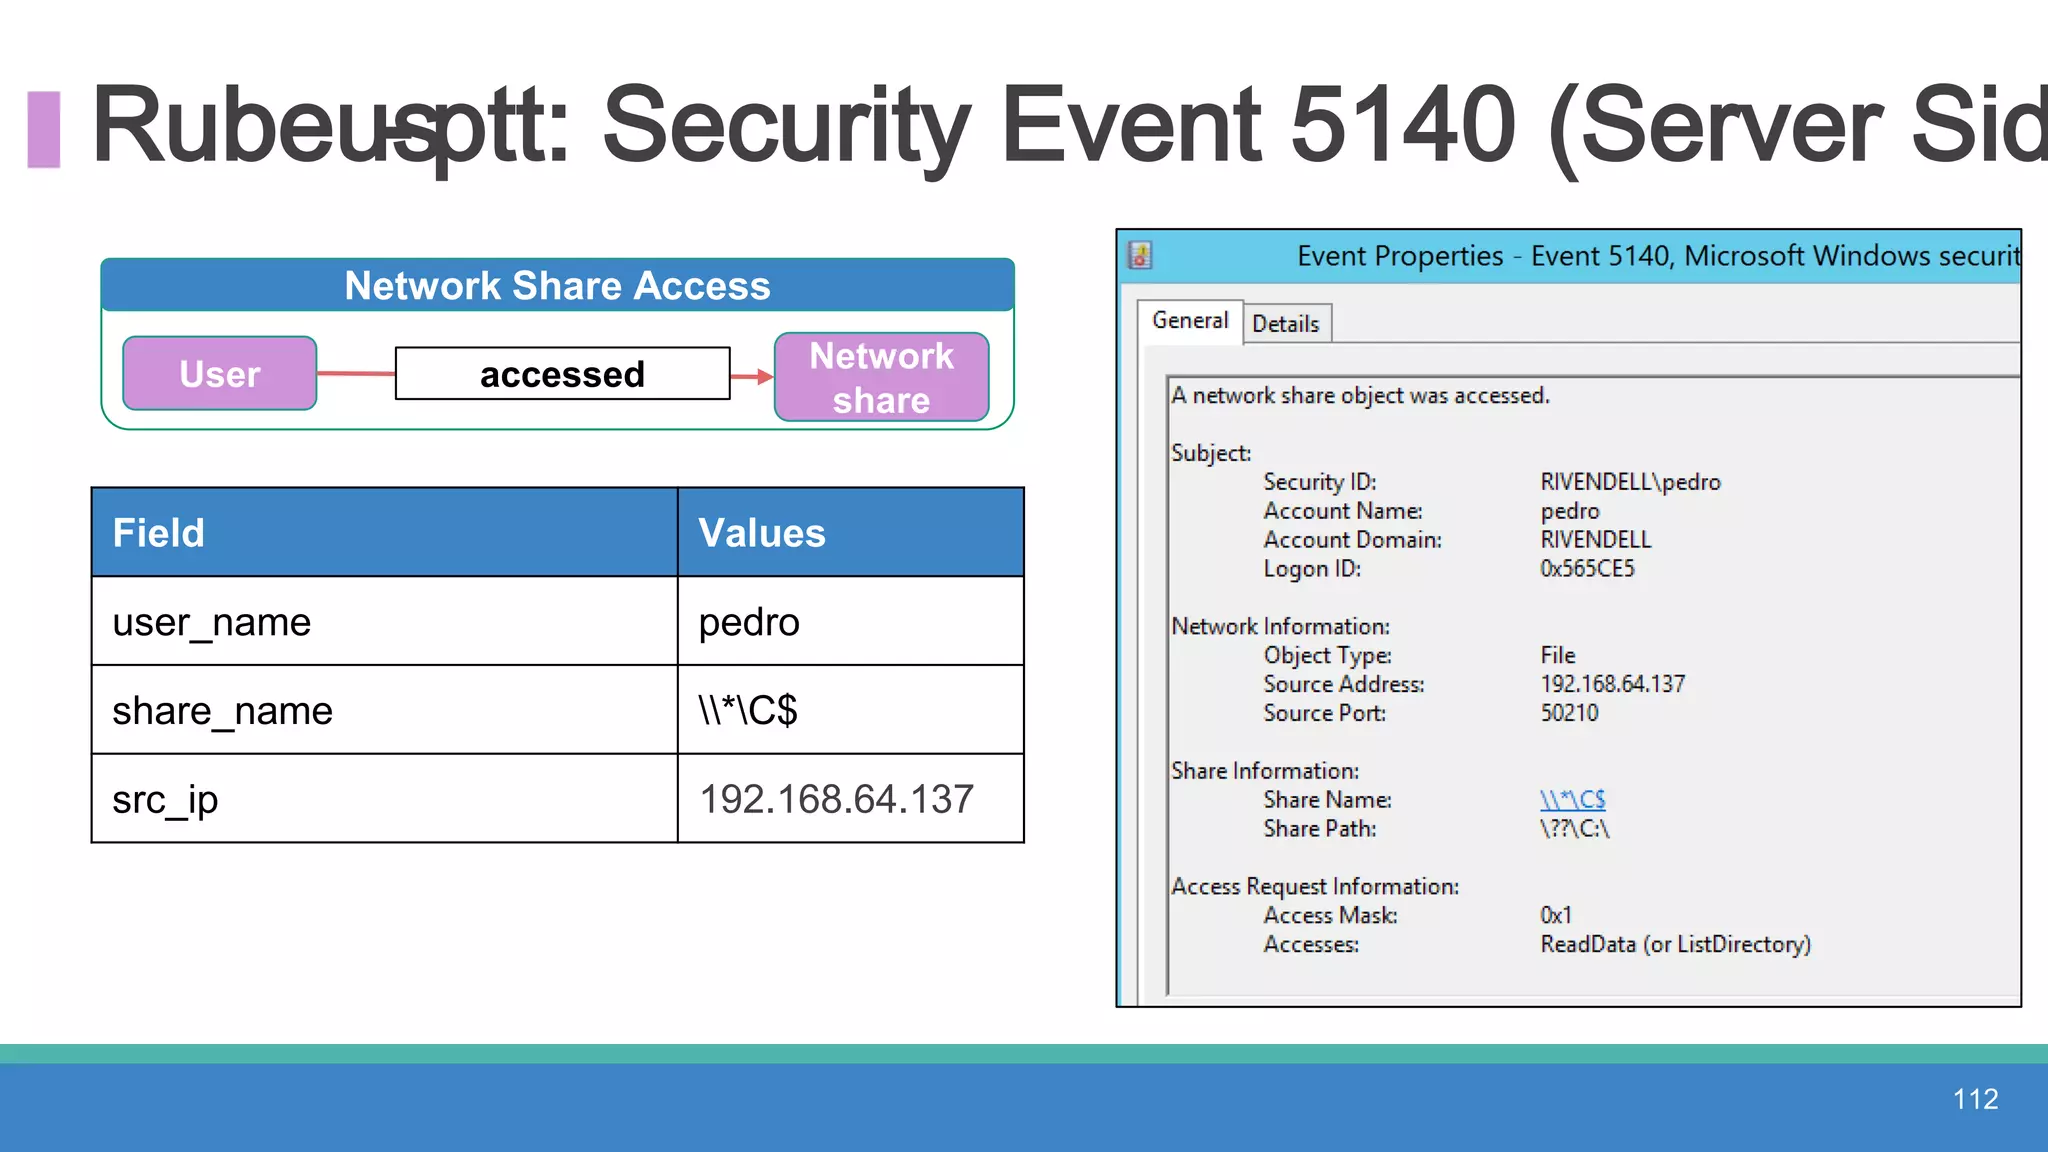Switch to the General tab

[1190, 321]
